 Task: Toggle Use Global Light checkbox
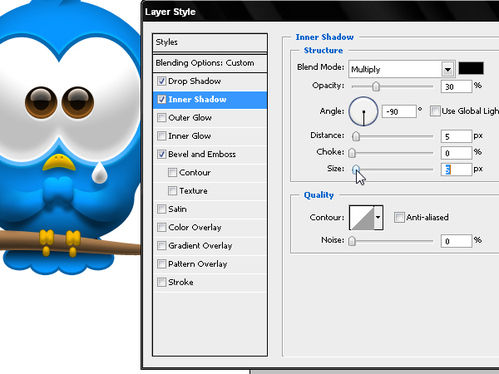click(435, 111)
